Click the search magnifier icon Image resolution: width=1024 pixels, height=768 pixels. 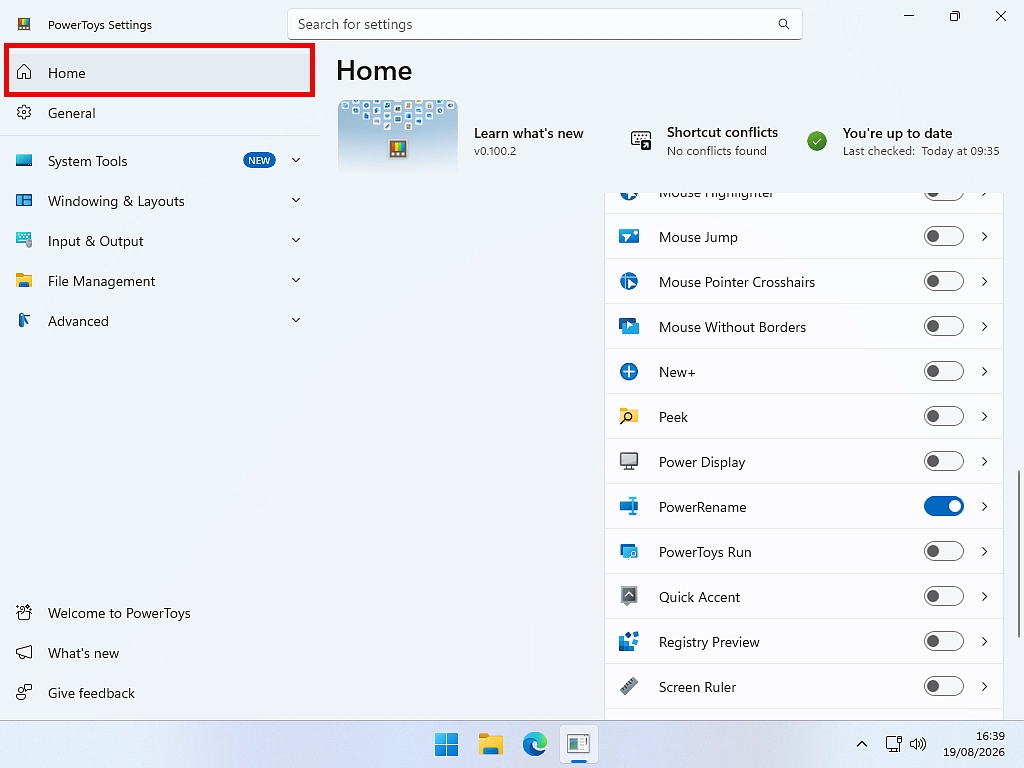pos(784,24)
